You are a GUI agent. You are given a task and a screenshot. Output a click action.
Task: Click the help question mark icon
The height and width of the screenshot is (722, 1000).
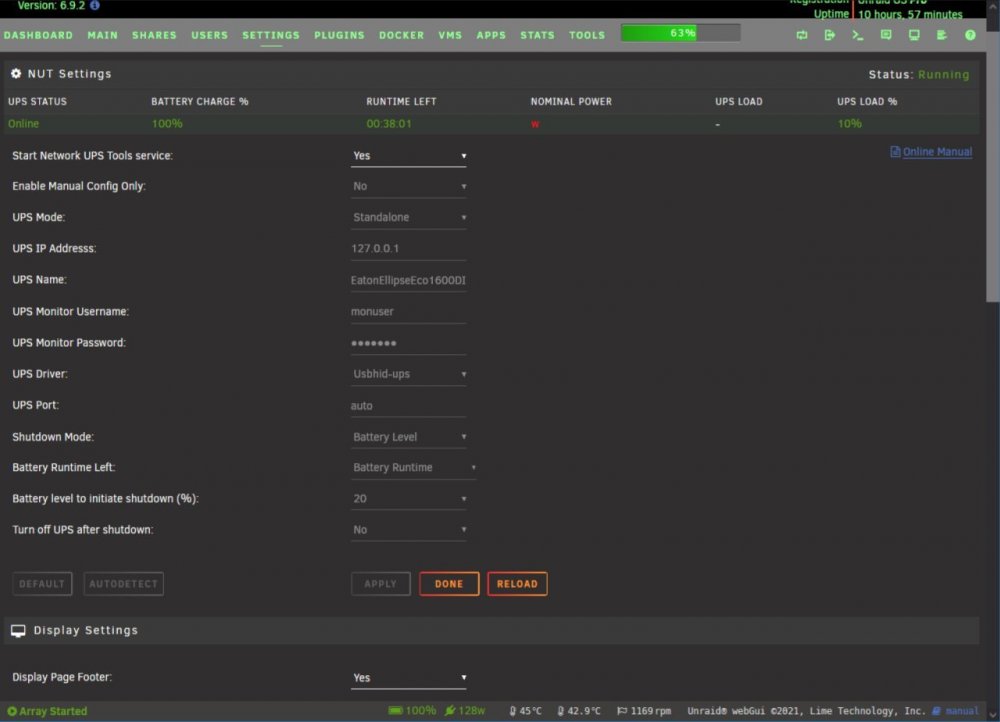tap(970, 35)
